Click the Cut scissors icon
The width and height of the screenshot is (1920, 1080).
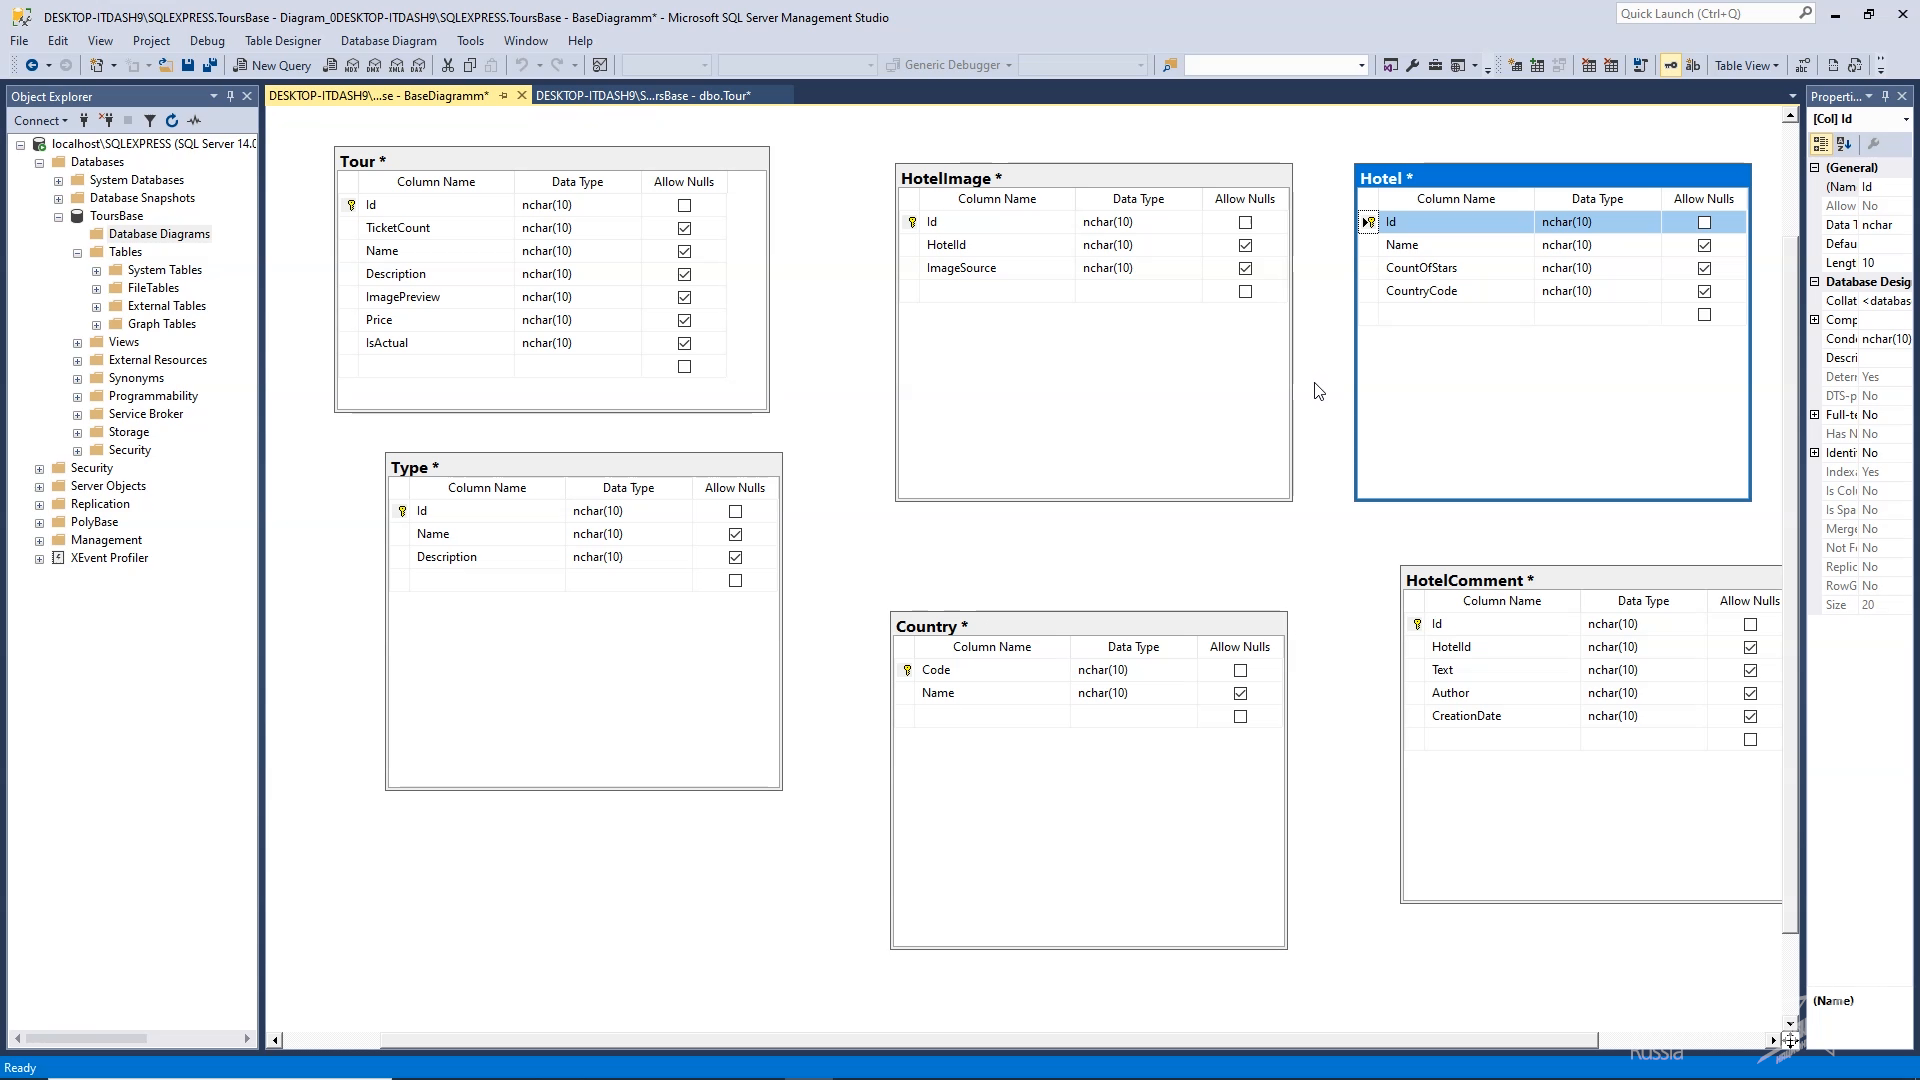click(x=447, y=65)
